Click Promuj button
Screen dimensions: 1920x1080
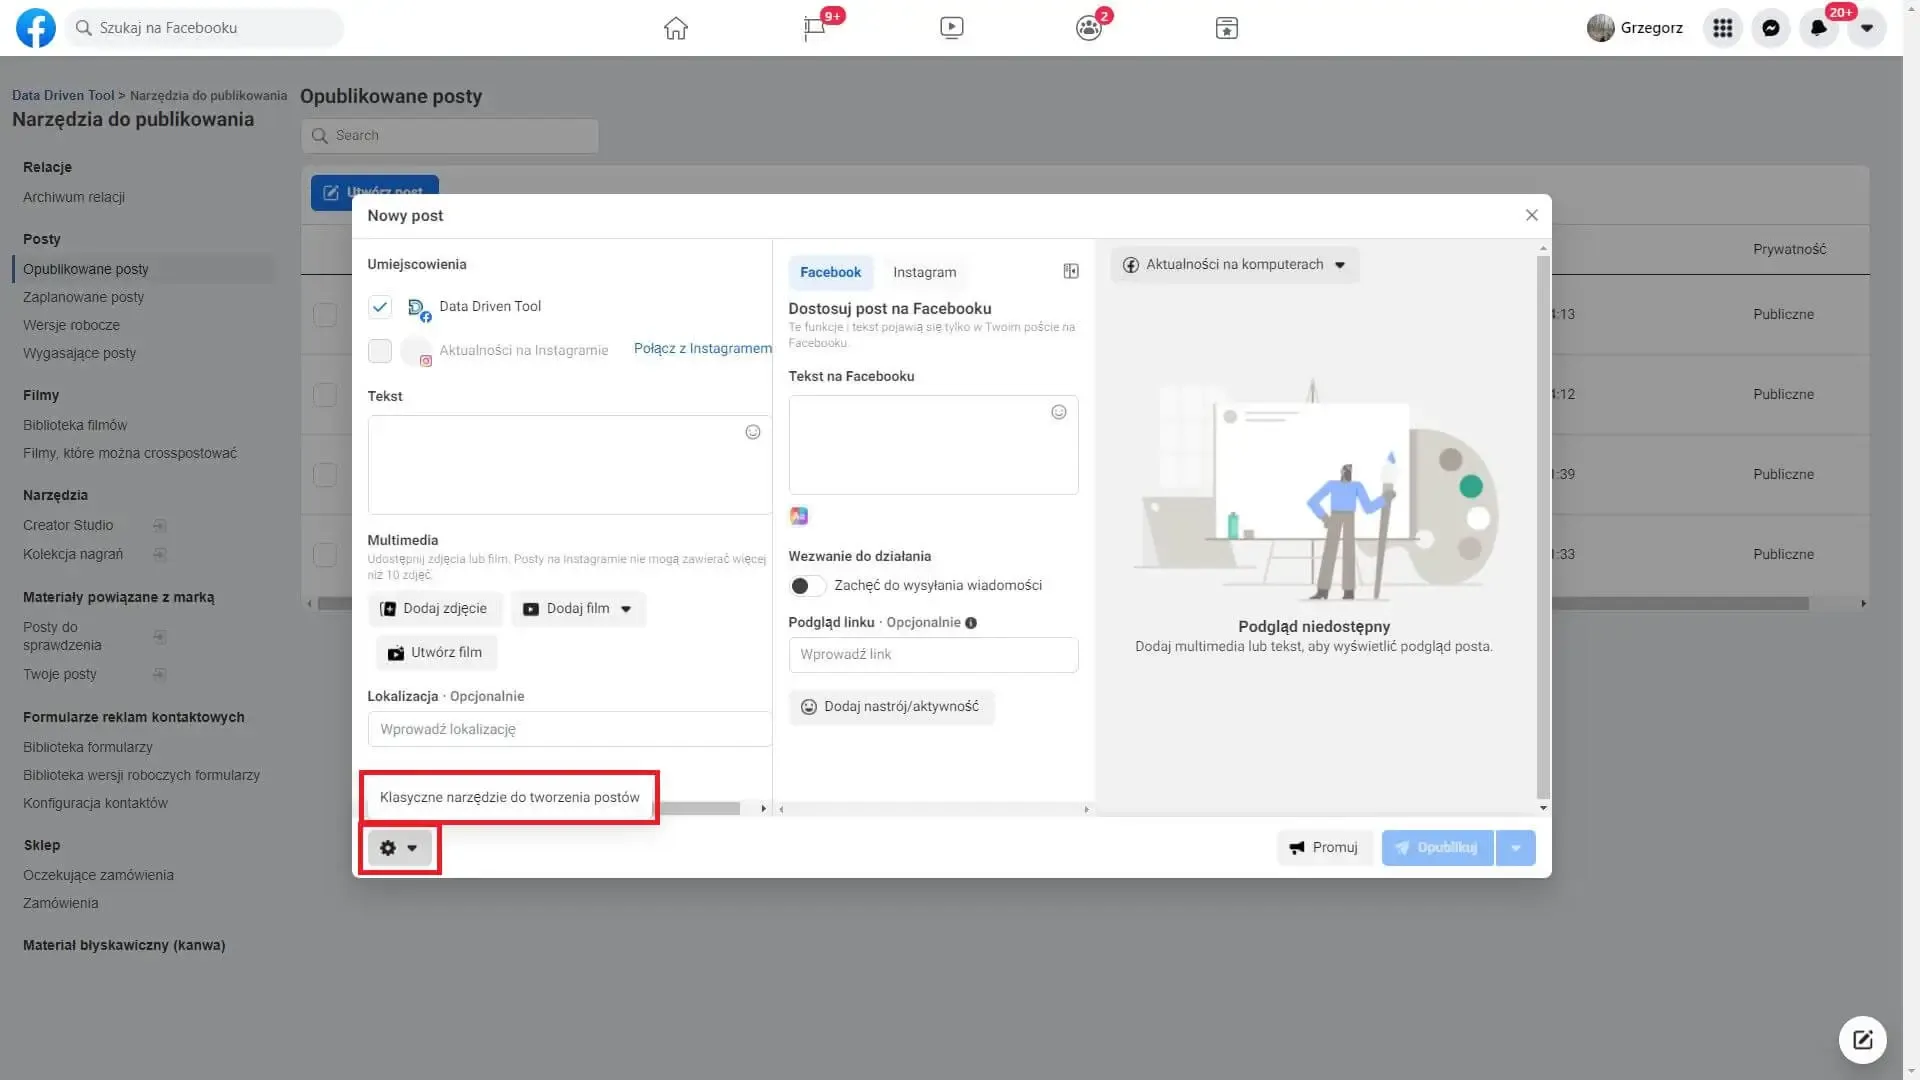(x=1324, y=848)
